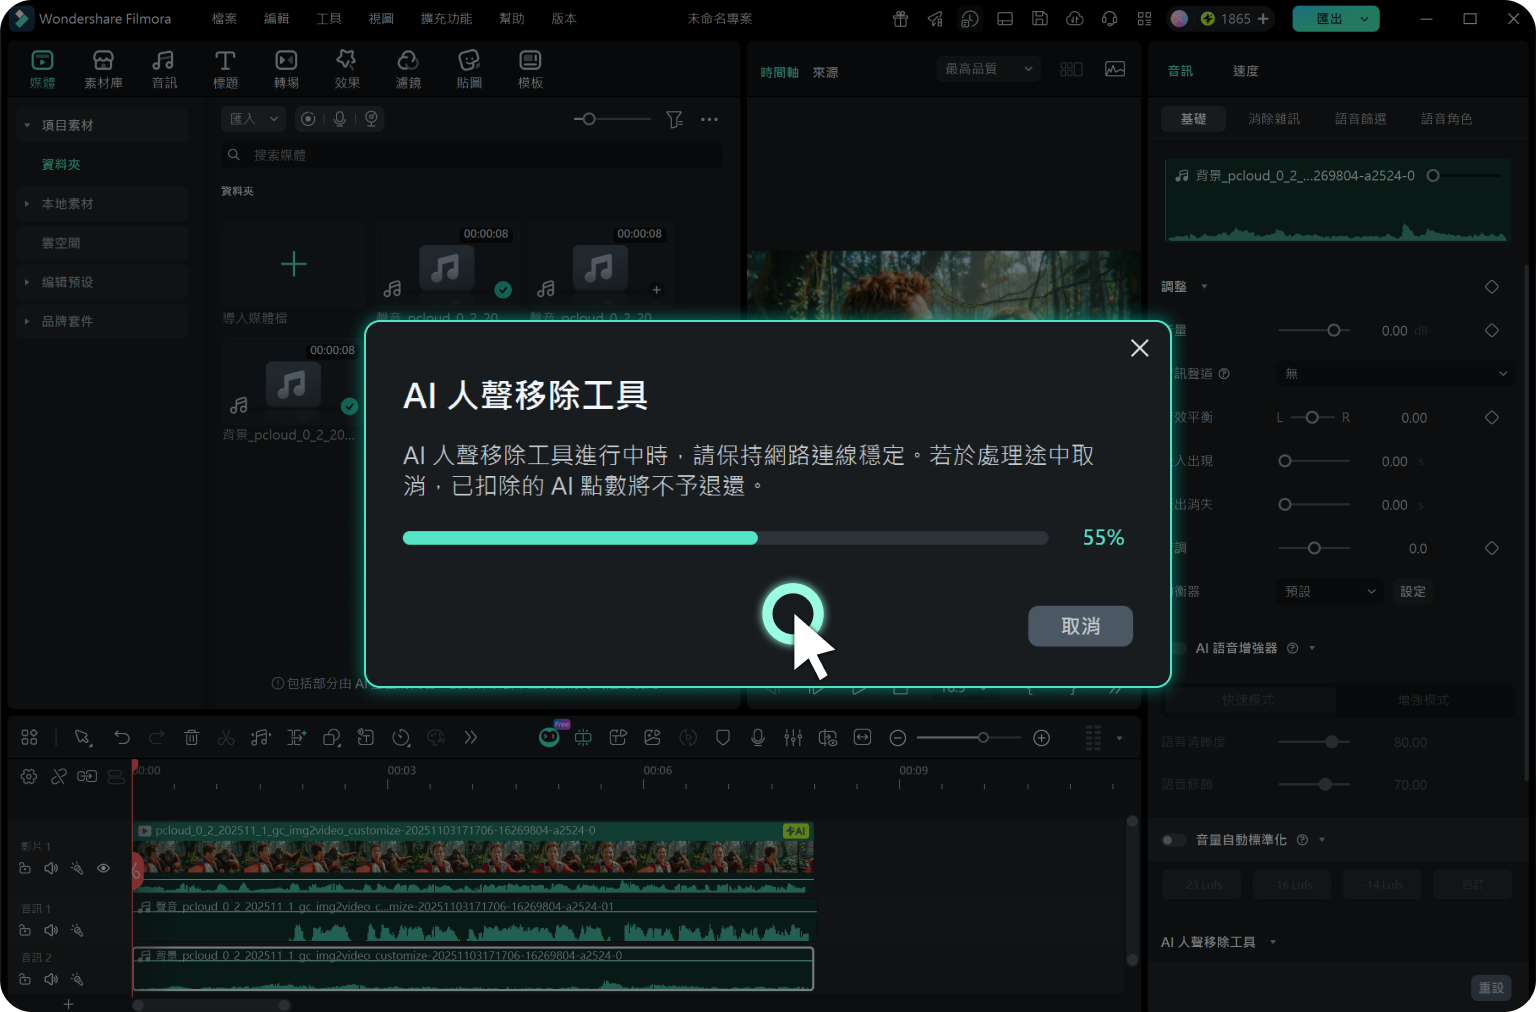Mute the 影片 1 track speaker

tap(51, 868)
